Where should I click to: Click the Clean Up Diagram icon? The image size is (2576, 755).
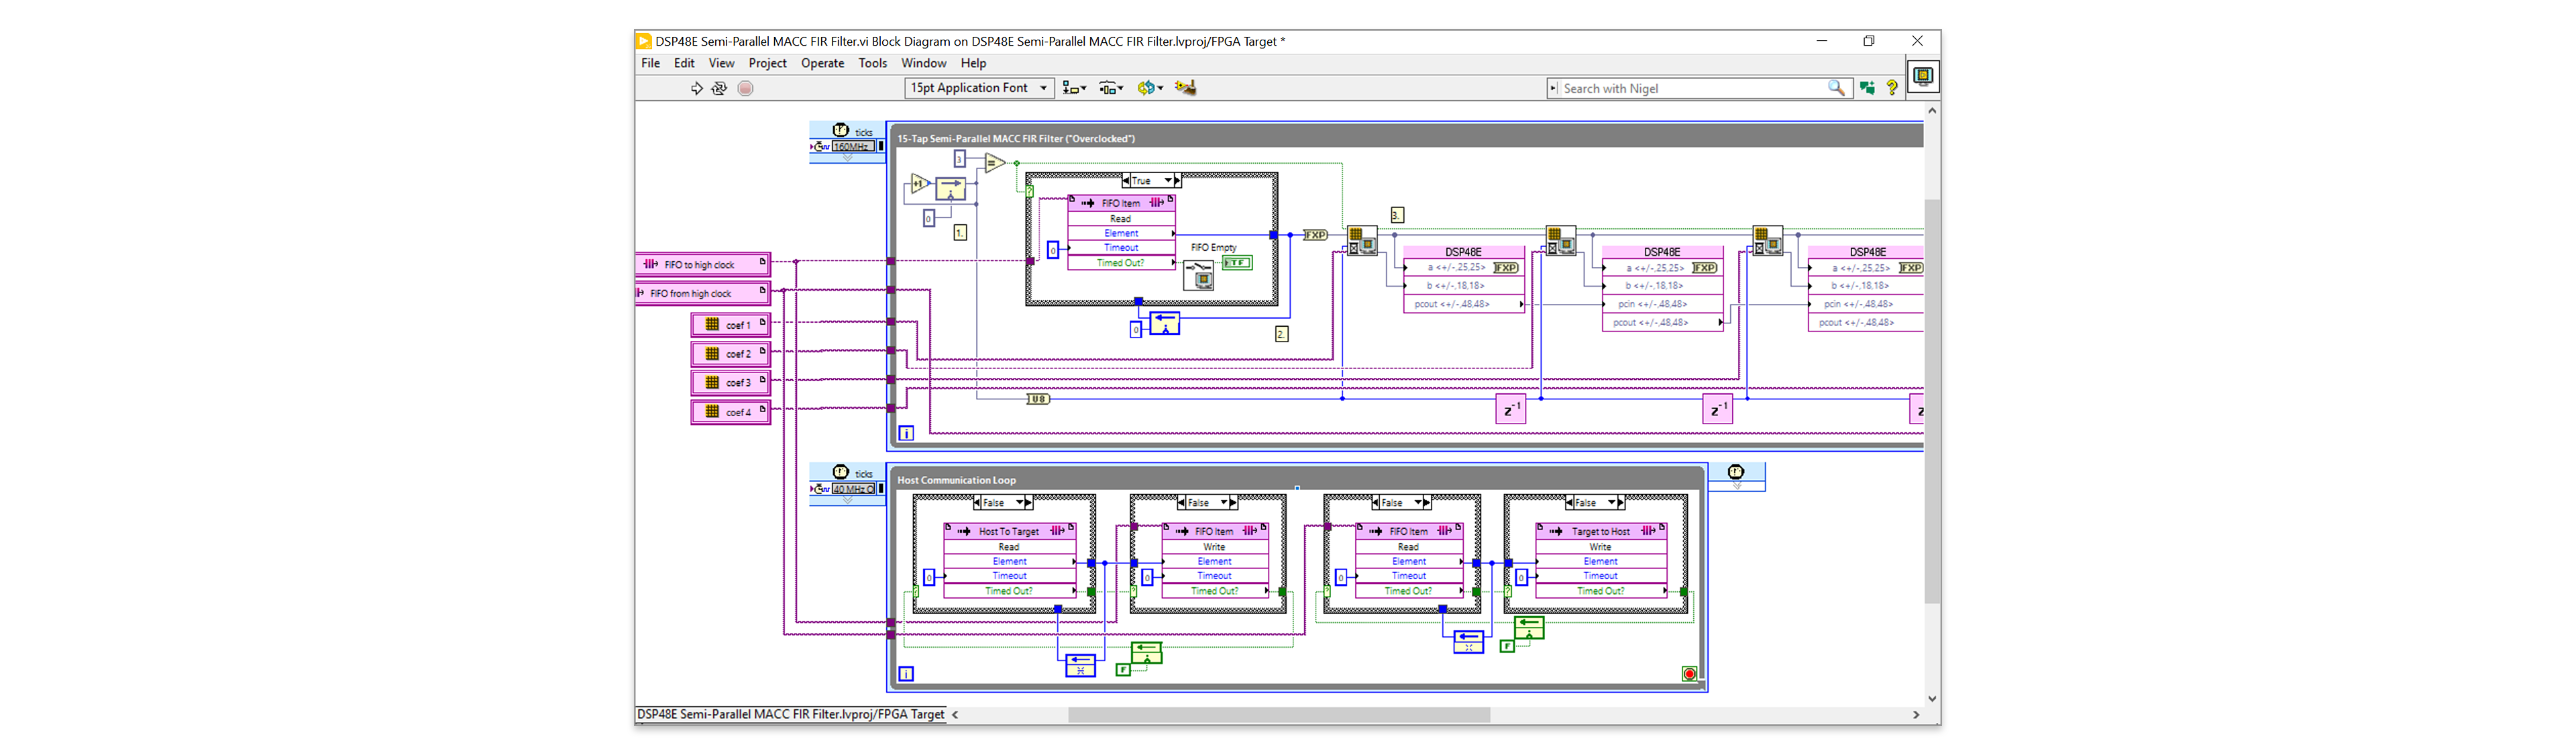[x=1186, y=88]
